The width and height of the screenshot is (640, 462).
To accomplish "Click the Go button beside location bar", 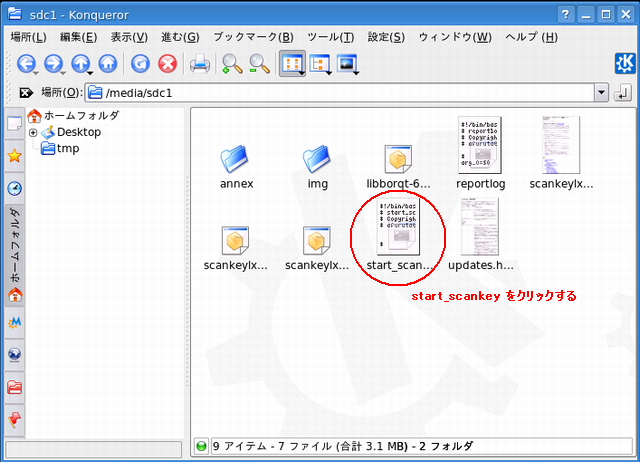I will (623, 93).
